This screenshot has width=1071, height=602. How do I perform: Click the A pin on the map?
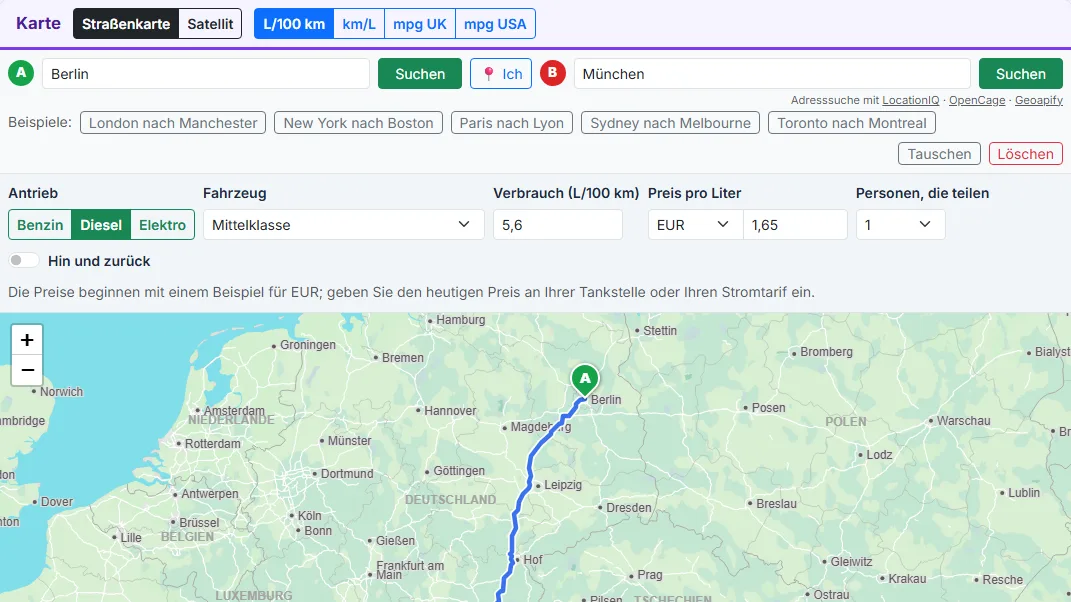(x=585, y=381)
